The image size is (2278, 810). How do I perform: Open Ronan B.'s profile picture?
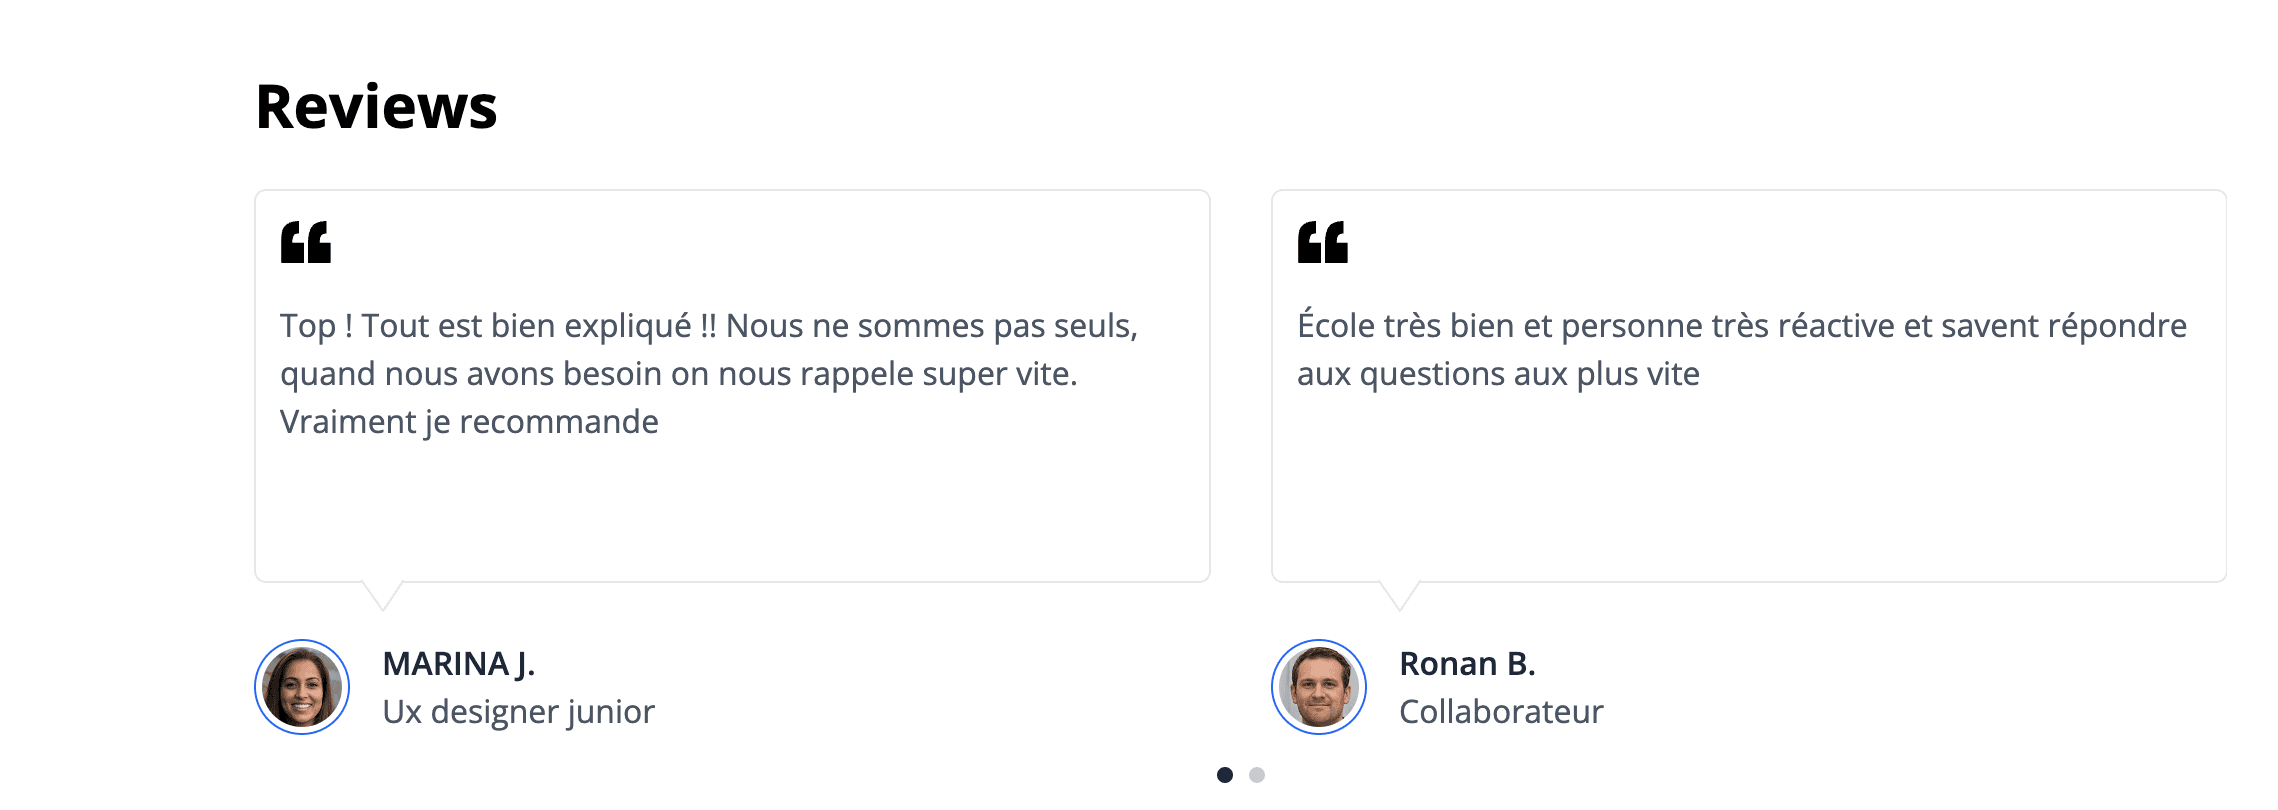point(1318,686)
